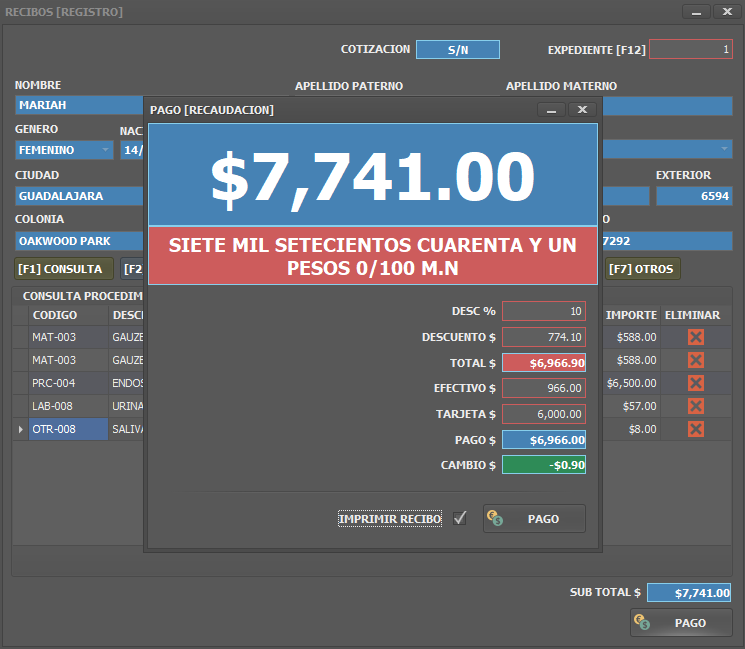Select the EXPEDIENTE [F12] number field
This screenshot has width=745, height=649.
[690, 49]
